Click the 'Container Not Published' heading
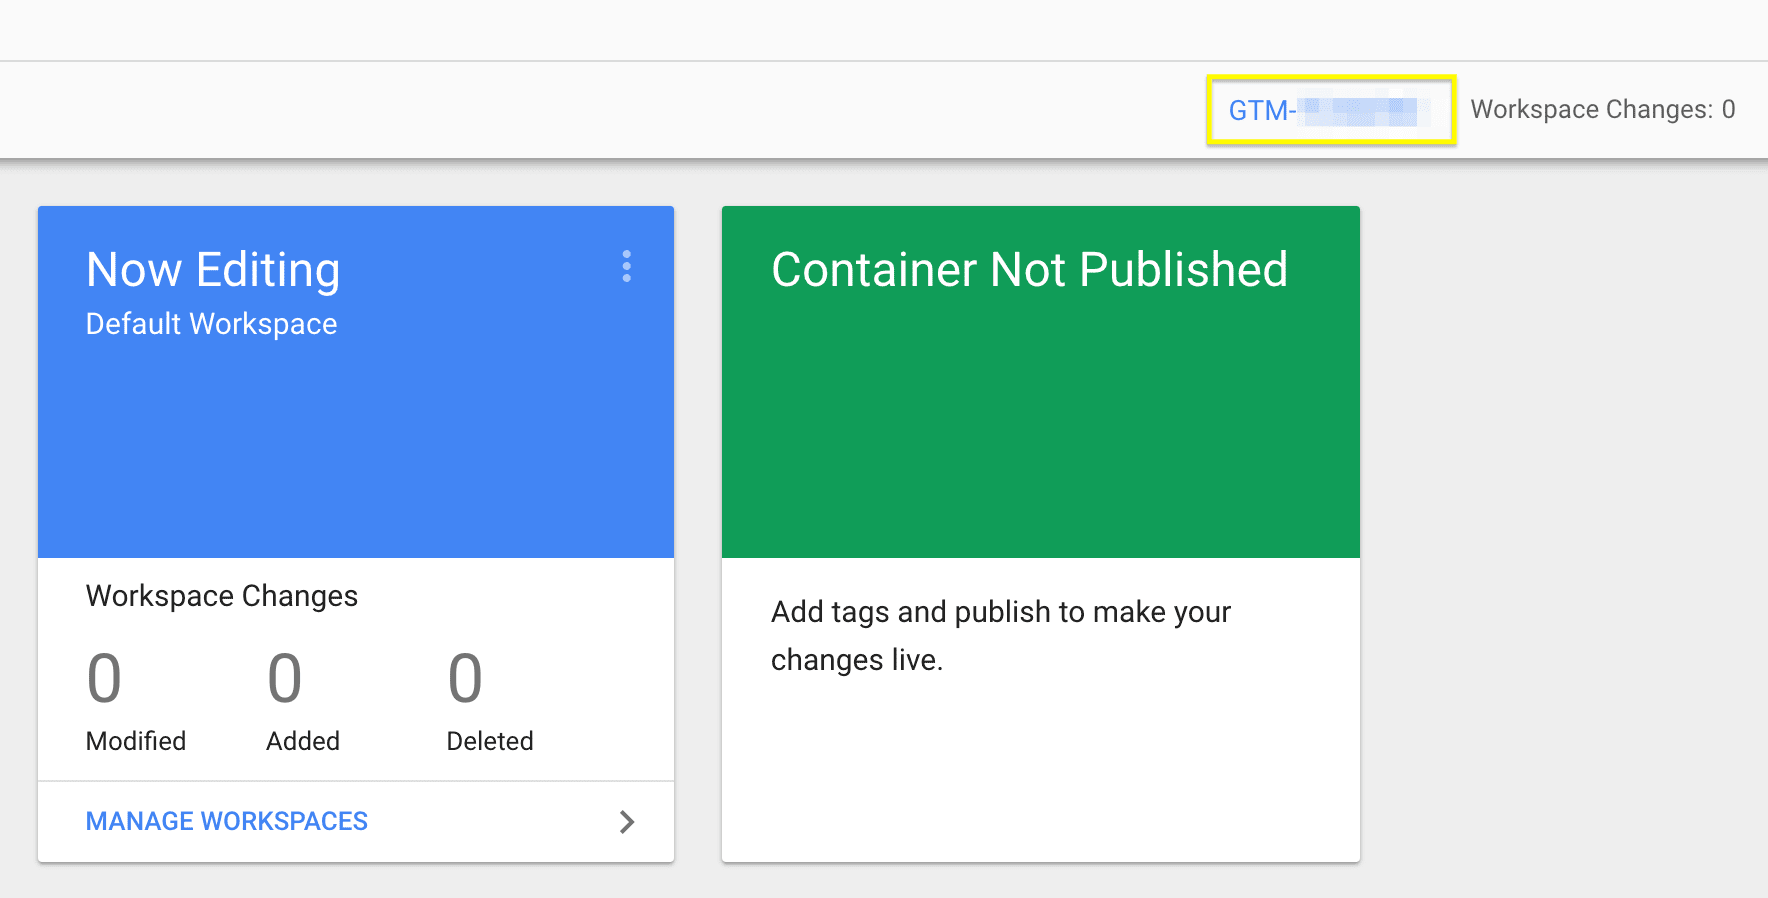Image resolution: width=1768 pixels, height=898 pixels. click(1029, 270)
